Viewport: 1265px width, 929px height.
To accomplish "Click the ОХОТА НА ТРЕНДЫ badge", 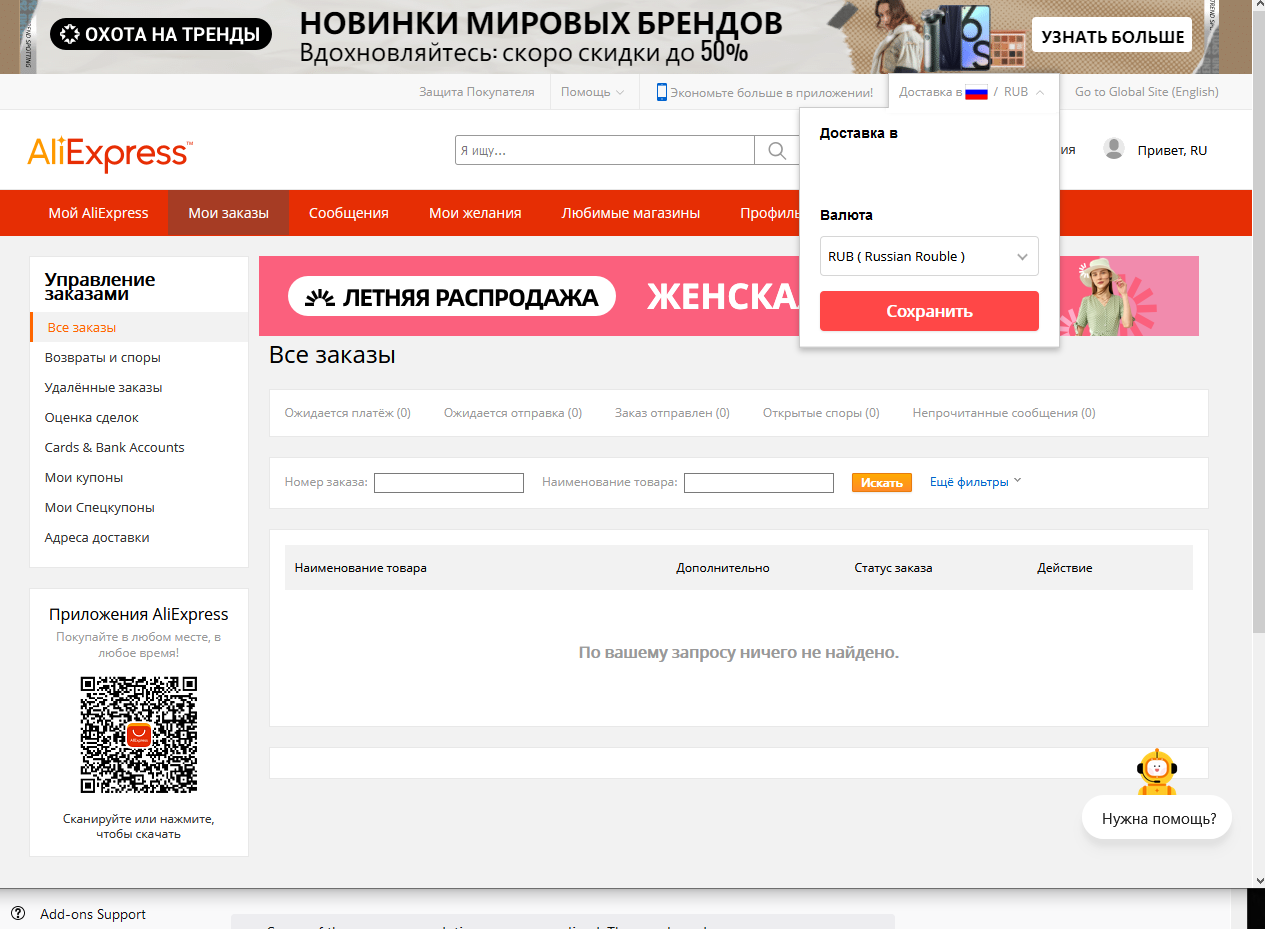I will 161,35.
